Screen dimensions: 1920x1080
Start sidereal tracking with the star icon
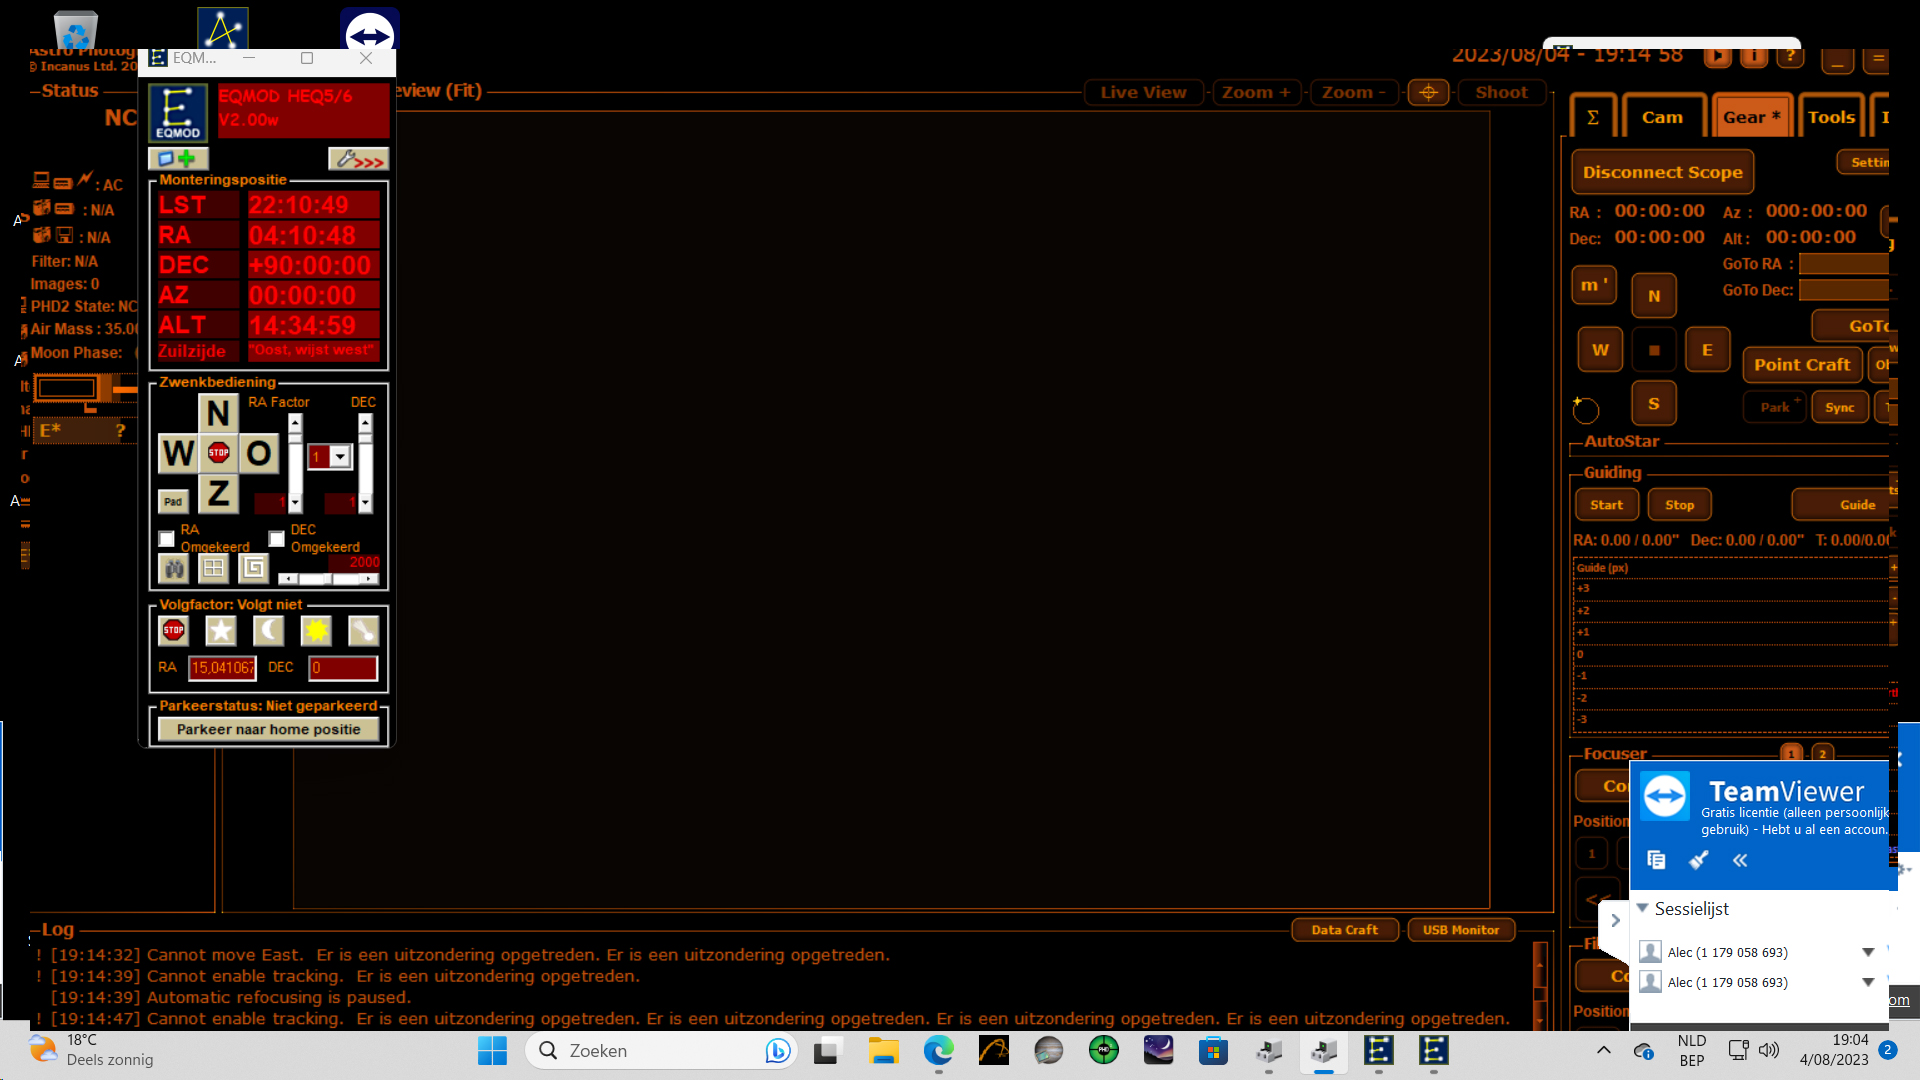point(220,630)
